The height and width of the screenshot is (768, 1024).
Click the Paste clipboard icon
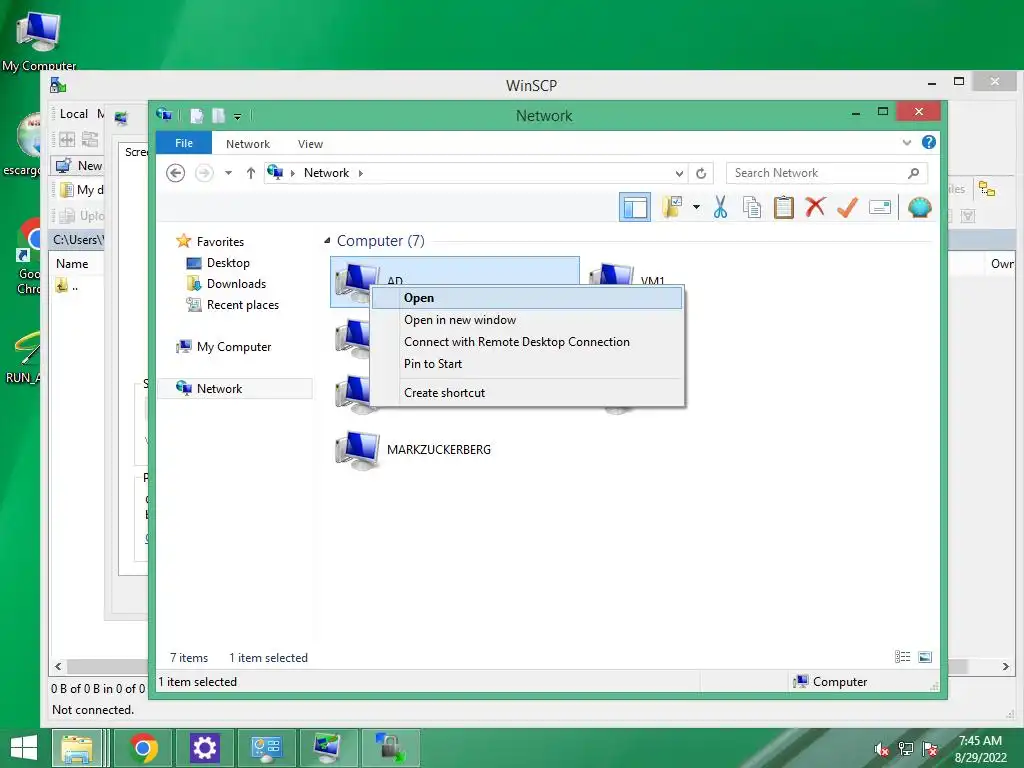coord(784,208)
